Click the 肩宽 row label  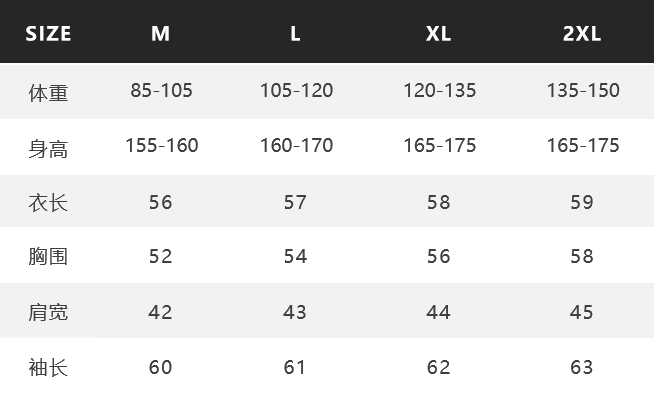click(x=48, y=312)
